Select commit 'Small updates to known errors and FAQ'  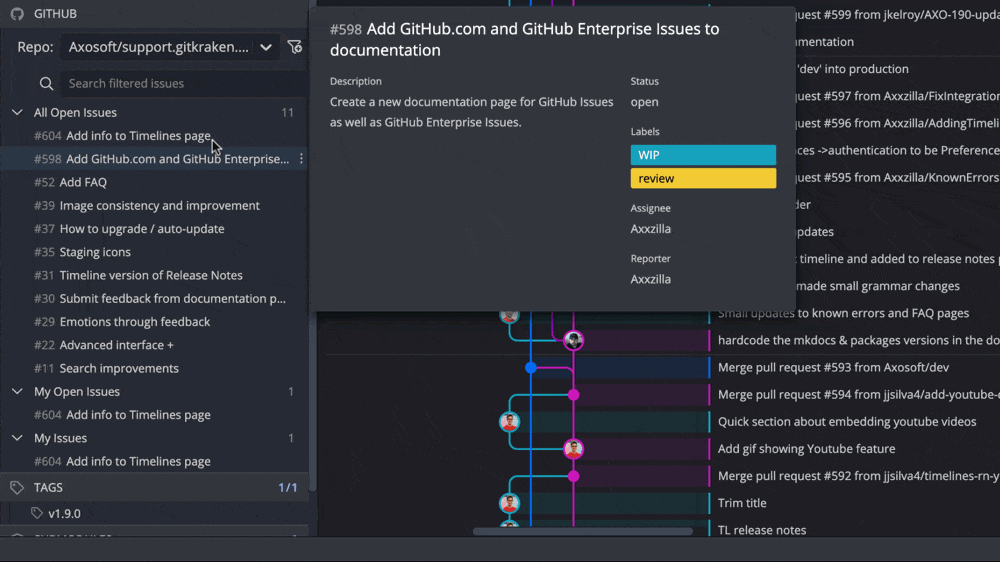click(x=843, y=313)
